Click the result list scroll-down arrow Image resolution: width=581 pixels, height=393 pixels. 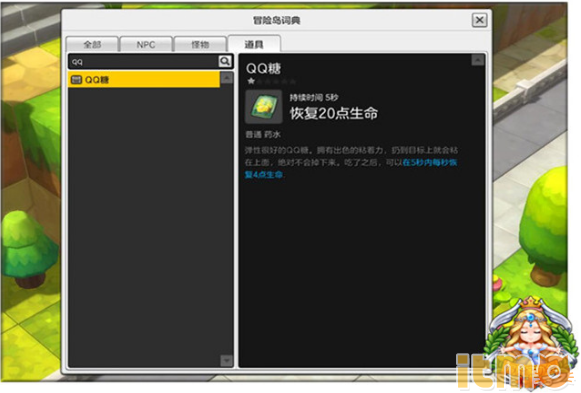point(226,360)
